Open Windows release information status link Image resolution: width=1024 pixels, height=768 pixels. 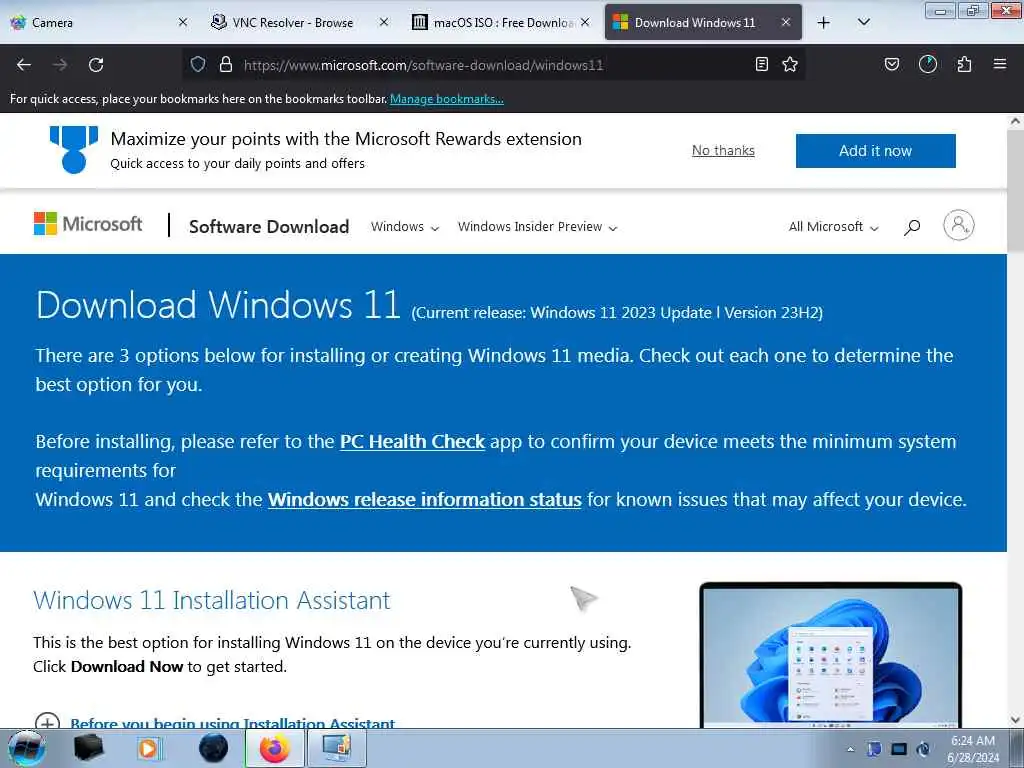tap(424, 500)
